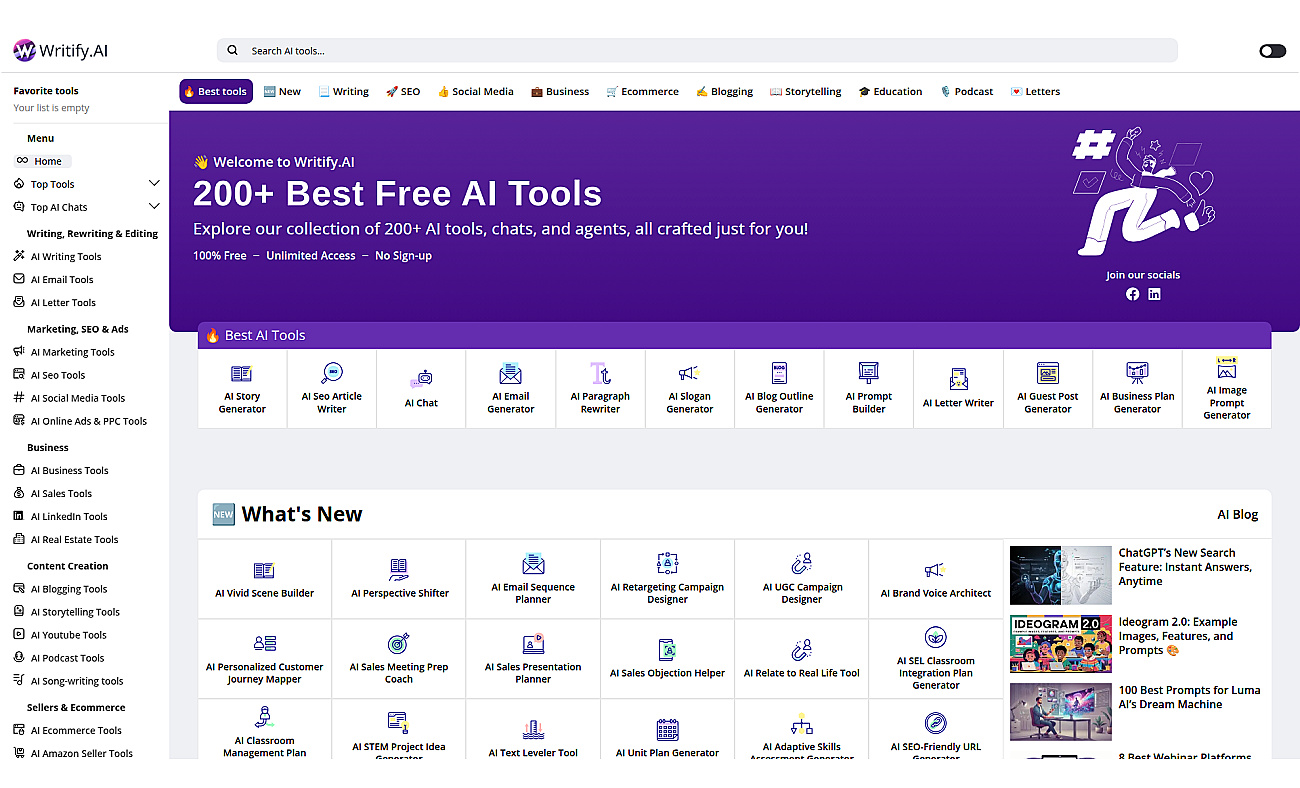1300x788 pixels.
Task: Open the Writing category tab
Action: 344,91
